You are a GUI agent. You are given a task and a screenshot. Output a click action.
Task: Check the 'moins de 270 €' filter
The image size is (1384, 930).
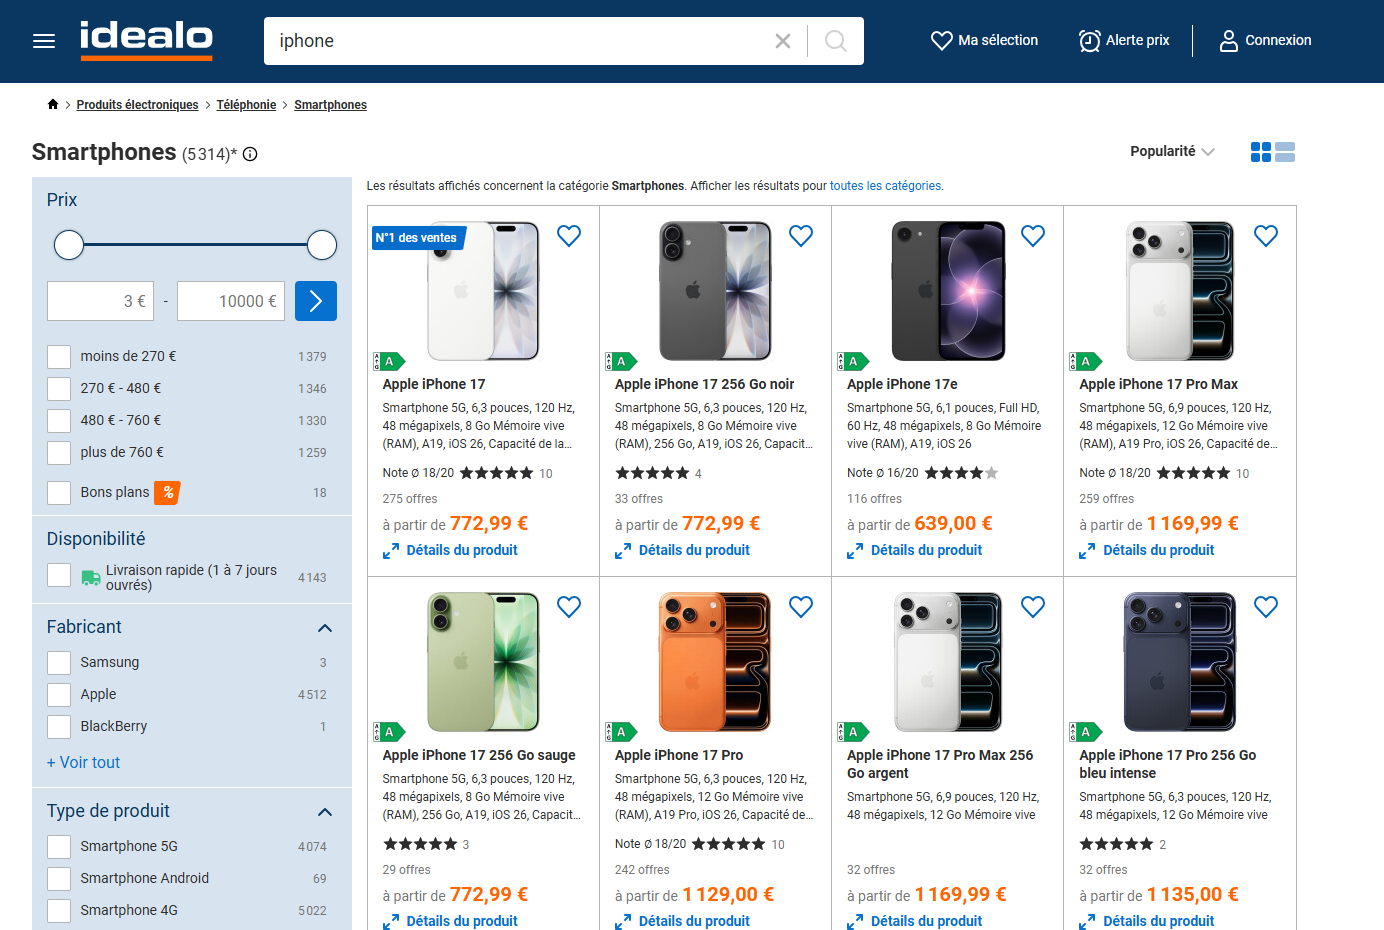coord(59,357)
